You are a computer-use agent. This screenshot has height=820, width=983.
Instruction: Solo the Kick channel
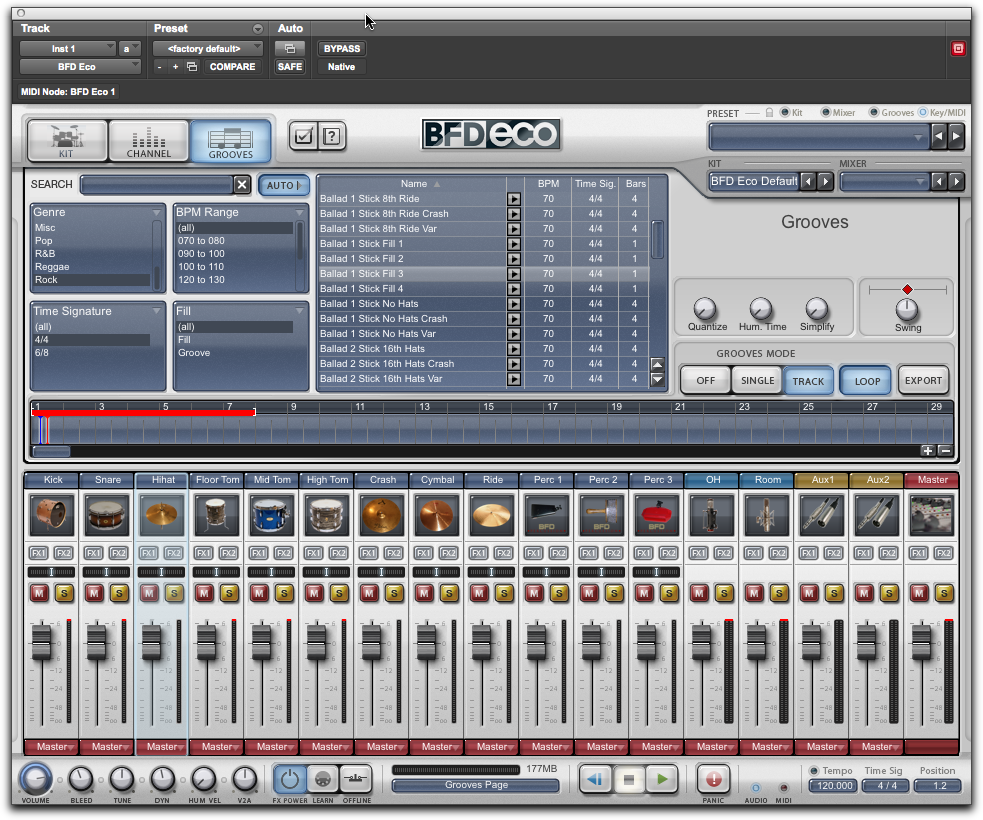point(64,592)
